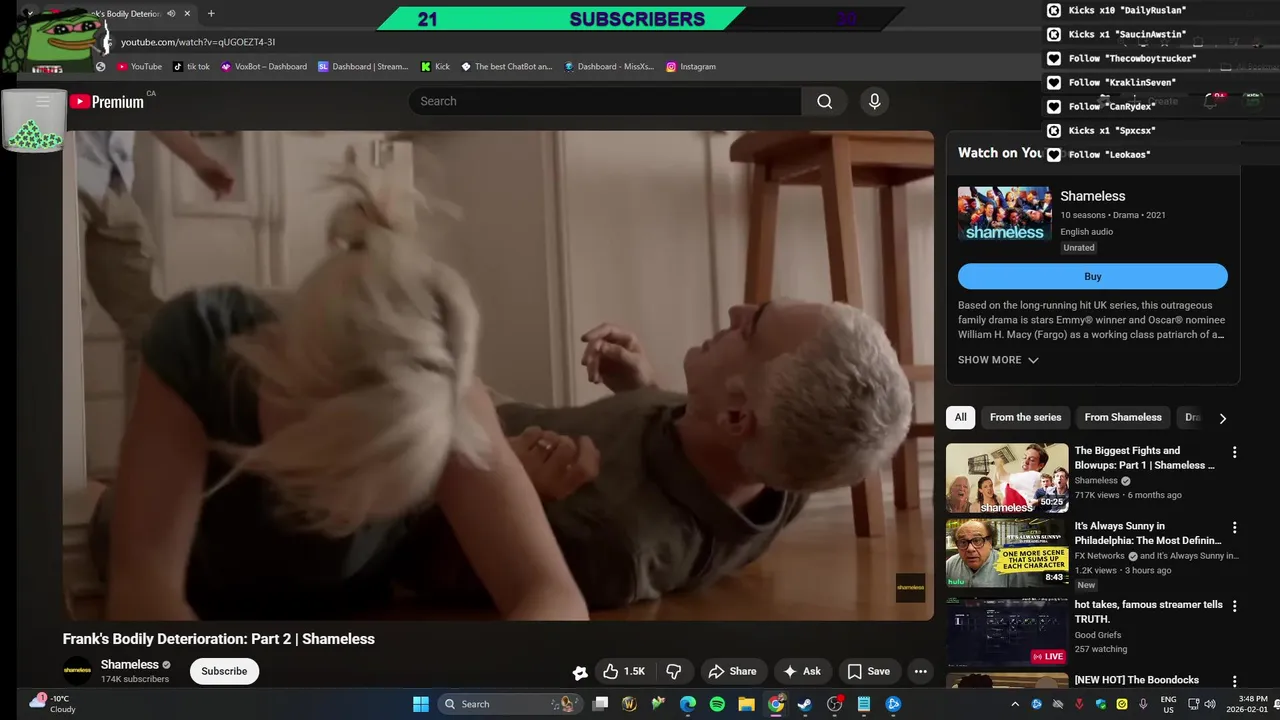Image resolution: width=1280 pixels, height=720 pixels.
Task: Open Steam from the taskbar
Action: [805, 704]
